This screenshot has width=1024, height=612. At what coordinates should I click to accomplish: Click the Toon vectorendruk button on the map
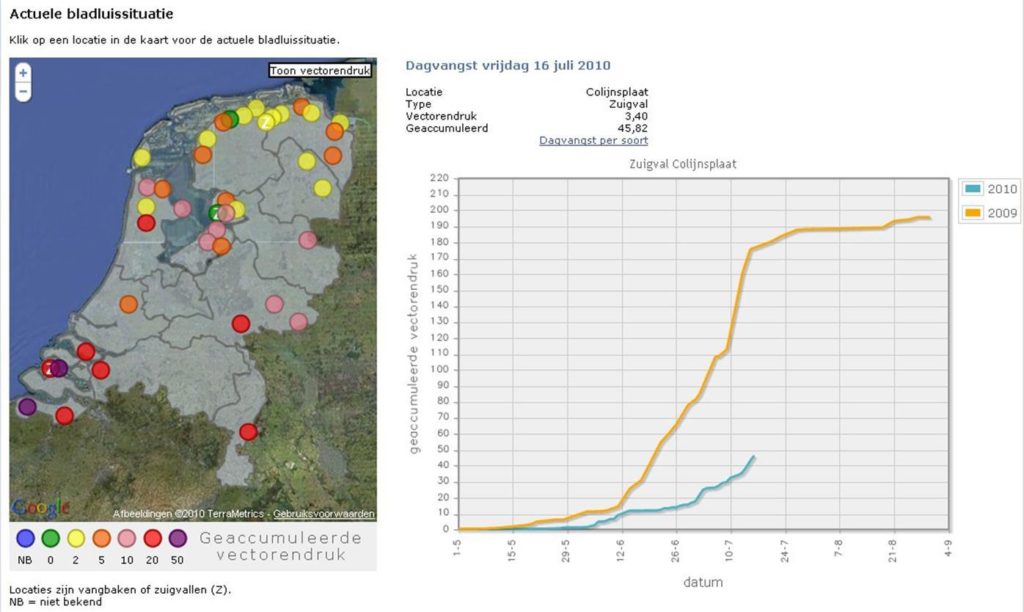(320, 71)
